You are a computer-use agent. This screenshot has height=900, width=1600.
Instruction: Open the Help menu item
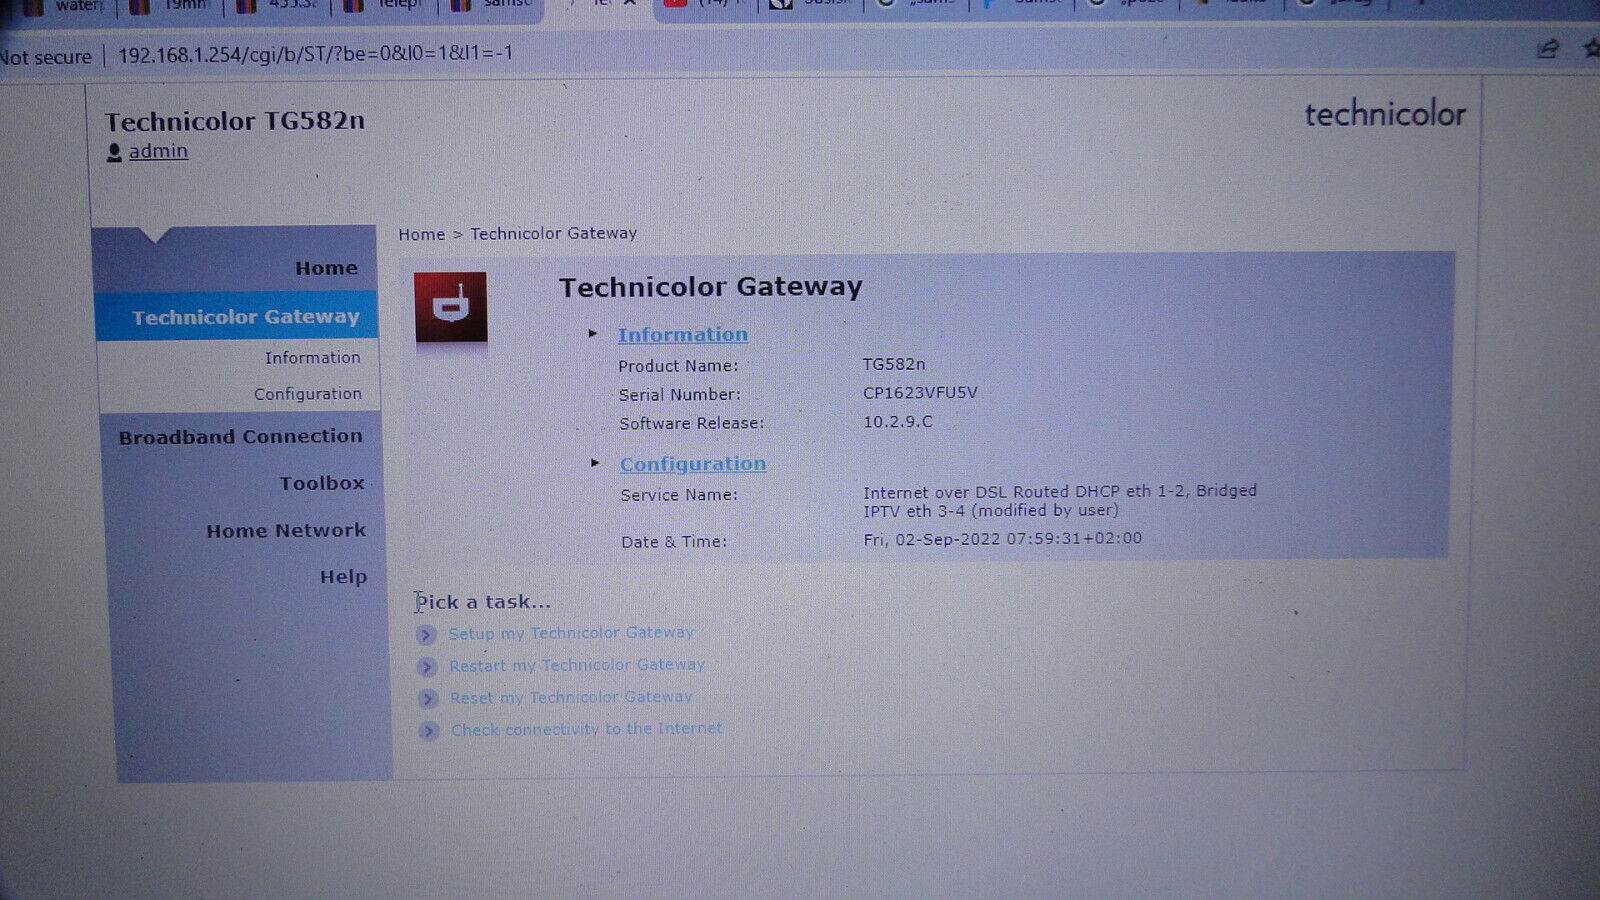[343, 577]
